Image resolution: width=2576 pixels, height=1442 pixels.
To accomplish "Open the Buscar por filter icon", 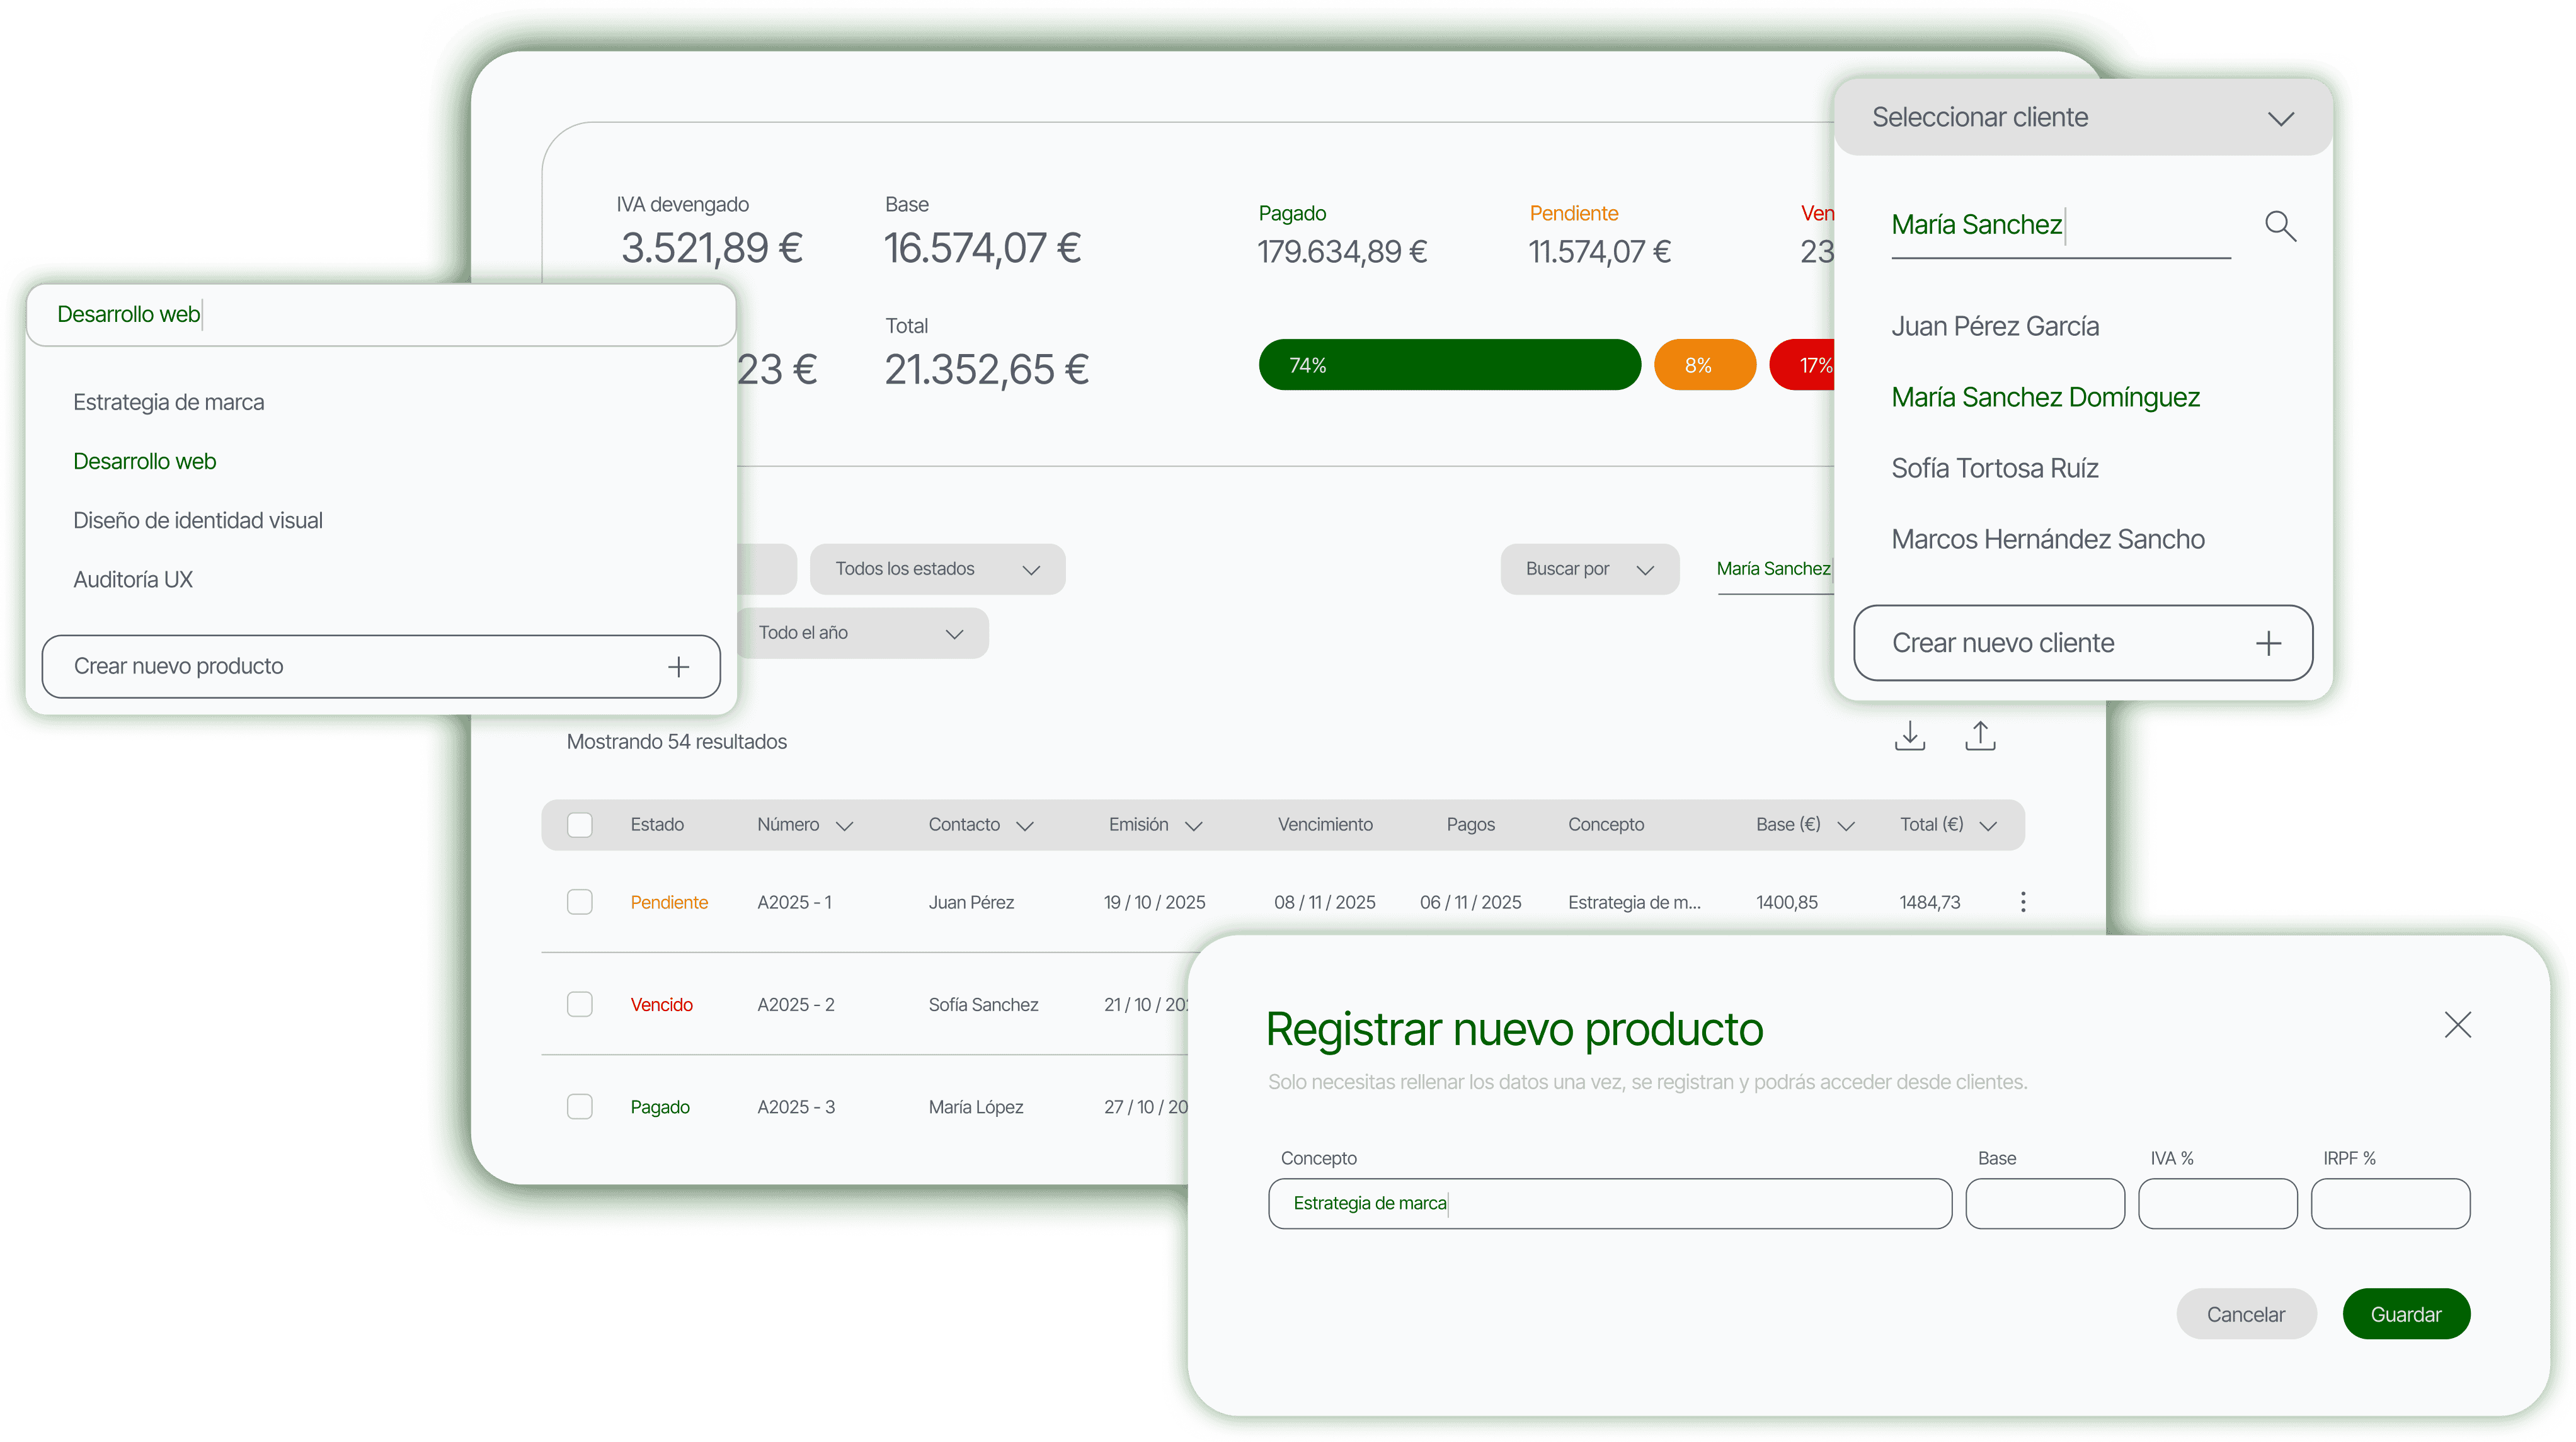I will (1646, 569).
